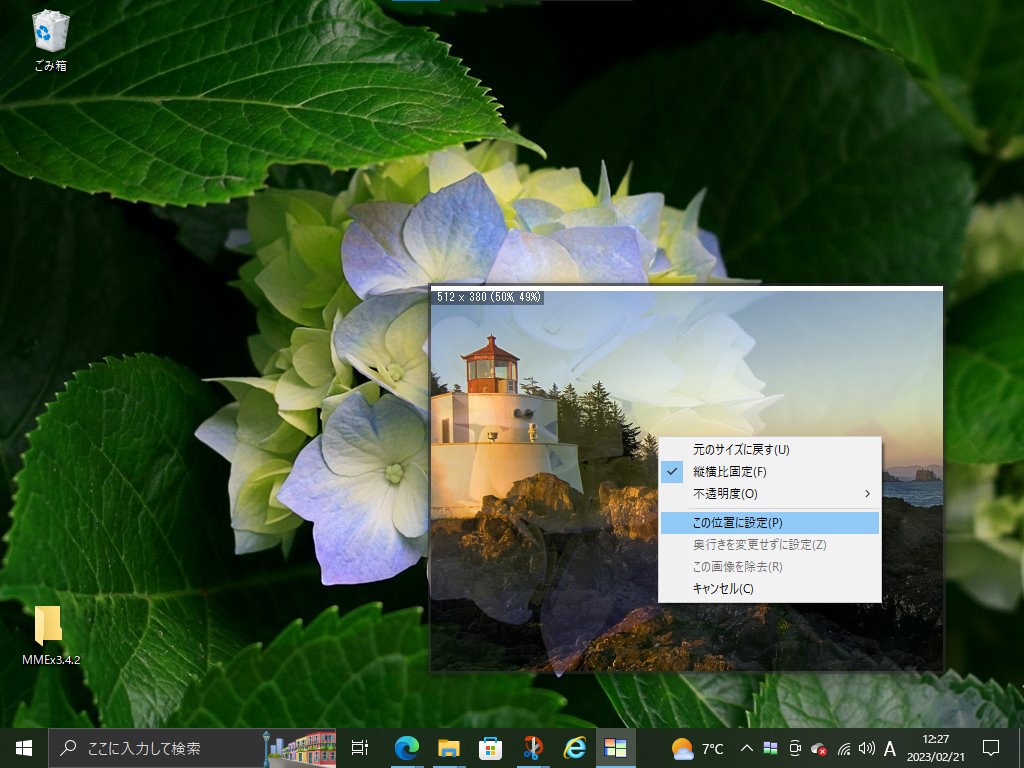The height and width of the screenshot is (768, 1024).
Task: Select the MMEx3.4.2 folder on desktop
Action: [50, 635]
